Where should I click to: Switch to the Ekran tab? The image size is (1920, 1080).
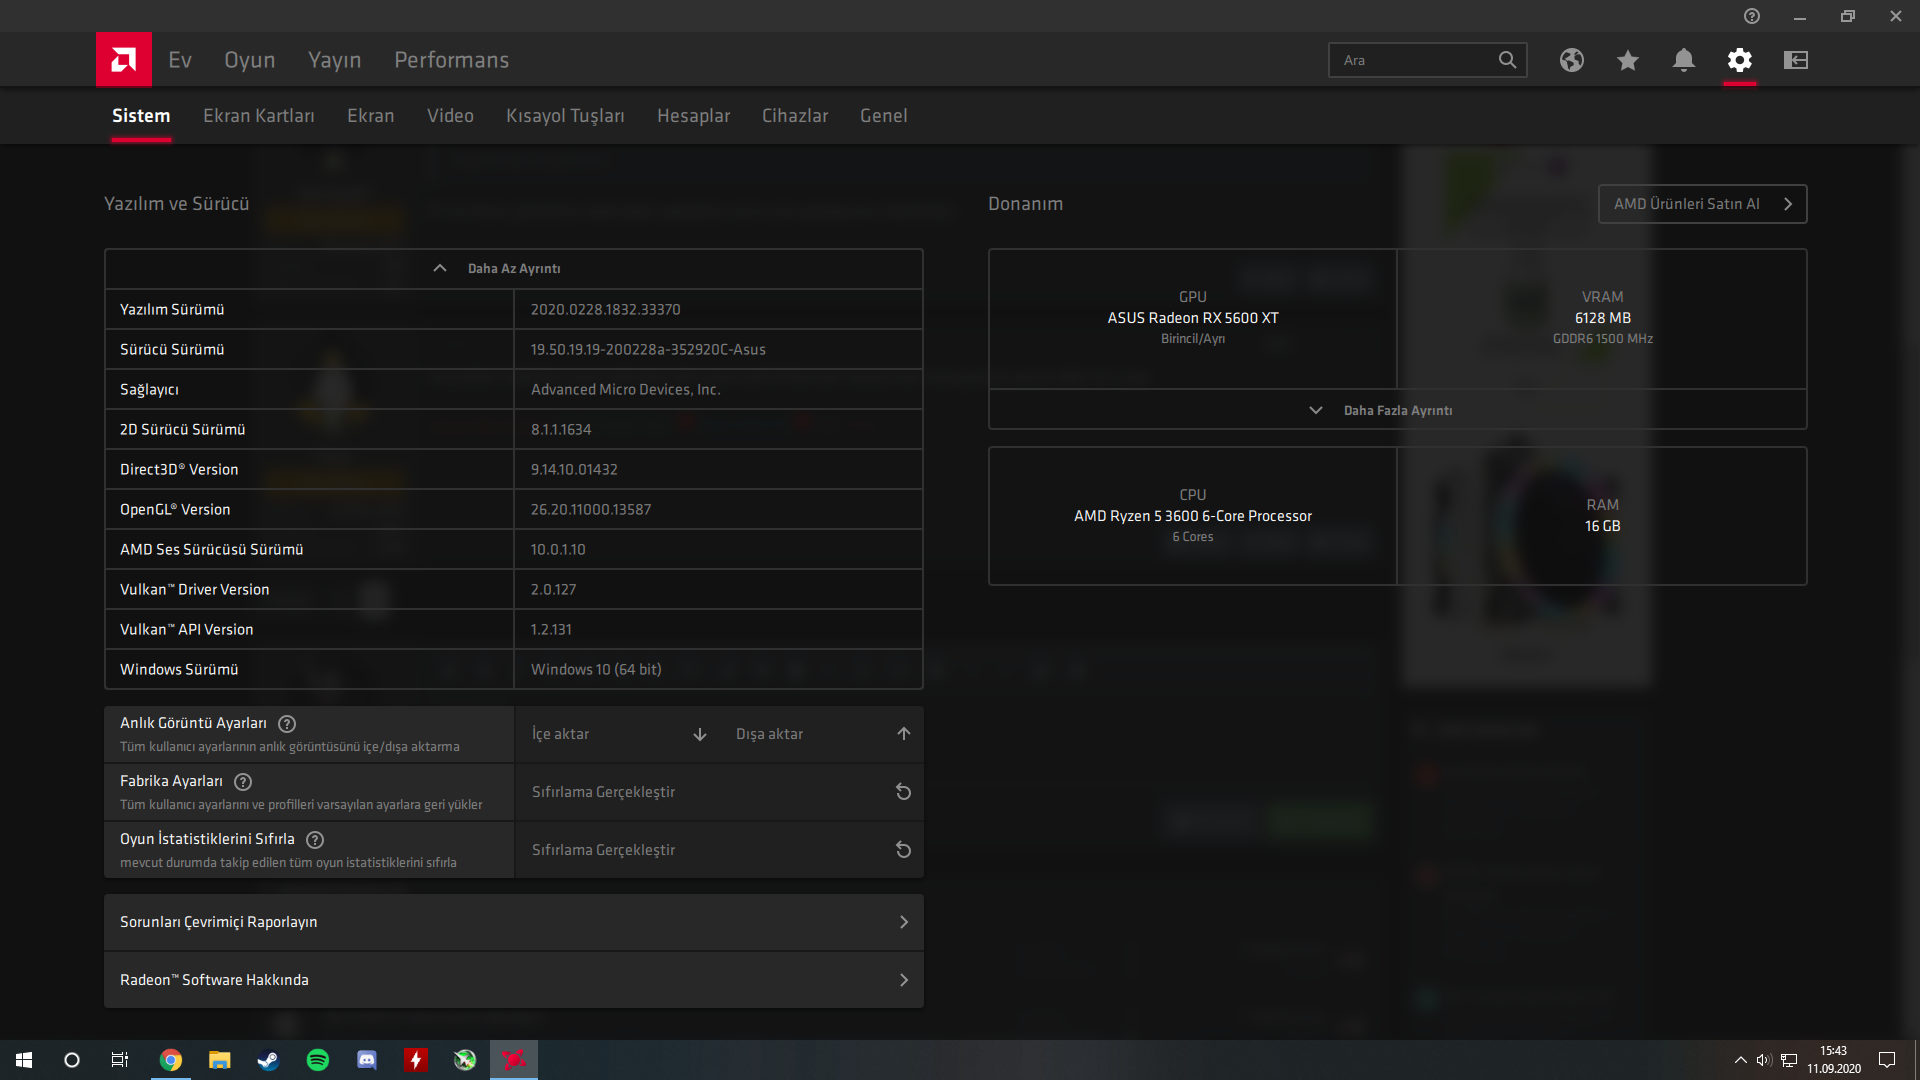pos(371,116)
